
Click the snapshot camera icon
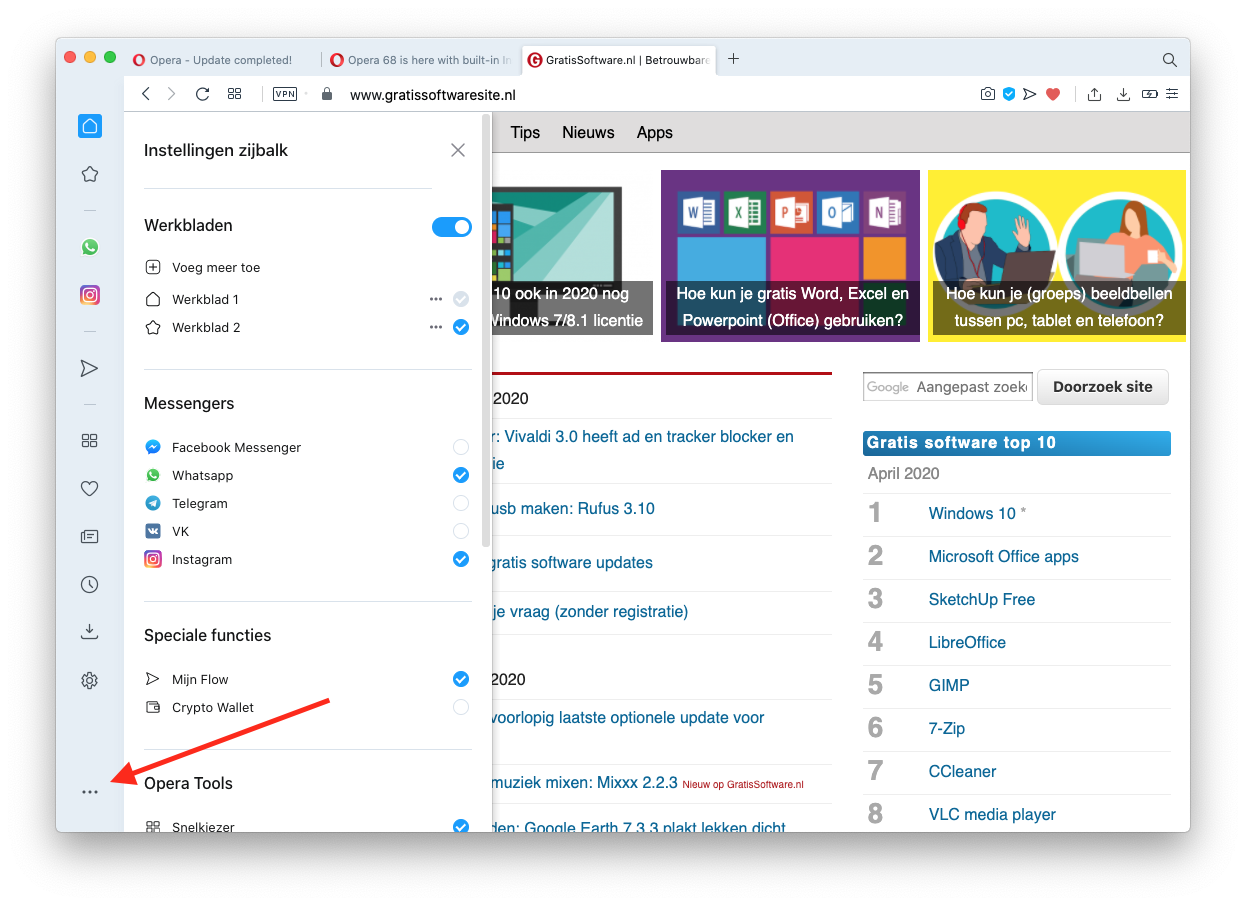click(988, 94)
